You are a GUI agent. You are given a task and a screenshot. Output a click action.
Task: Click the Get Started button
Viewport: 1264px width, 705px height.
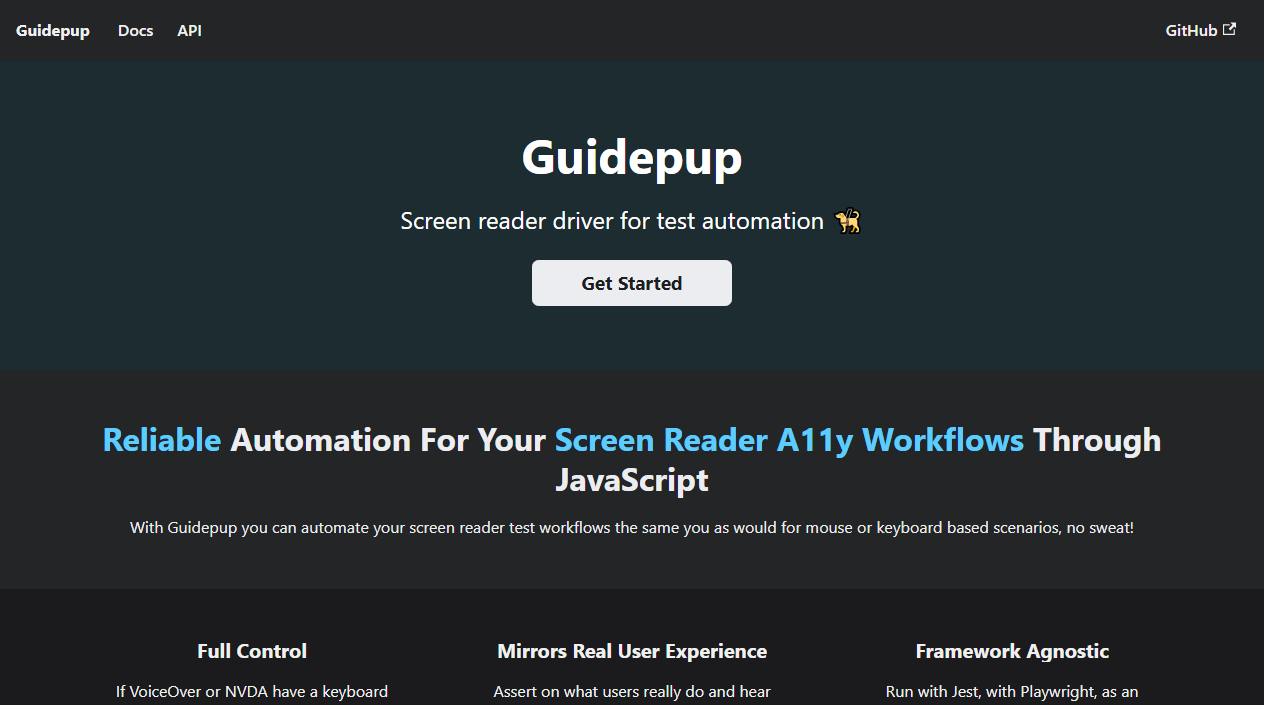[631, 283]
